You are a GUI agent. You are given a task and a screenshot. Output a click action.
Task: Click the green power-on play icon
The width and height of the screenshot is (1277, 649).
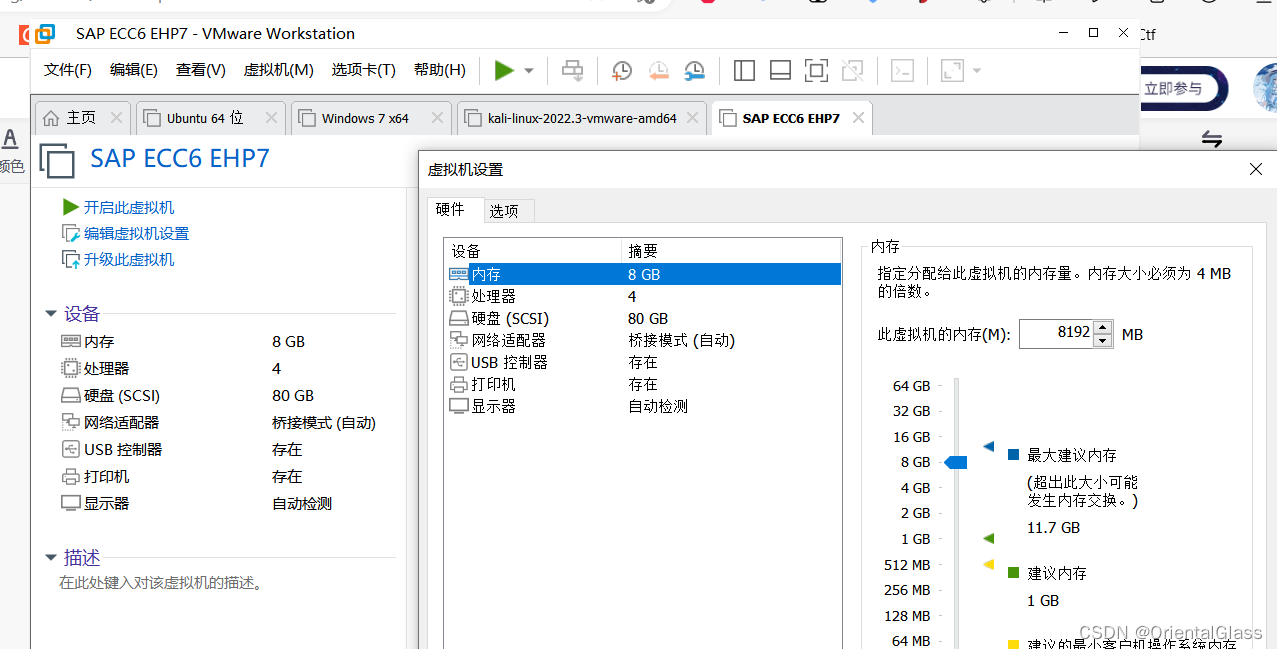point(504,70)
